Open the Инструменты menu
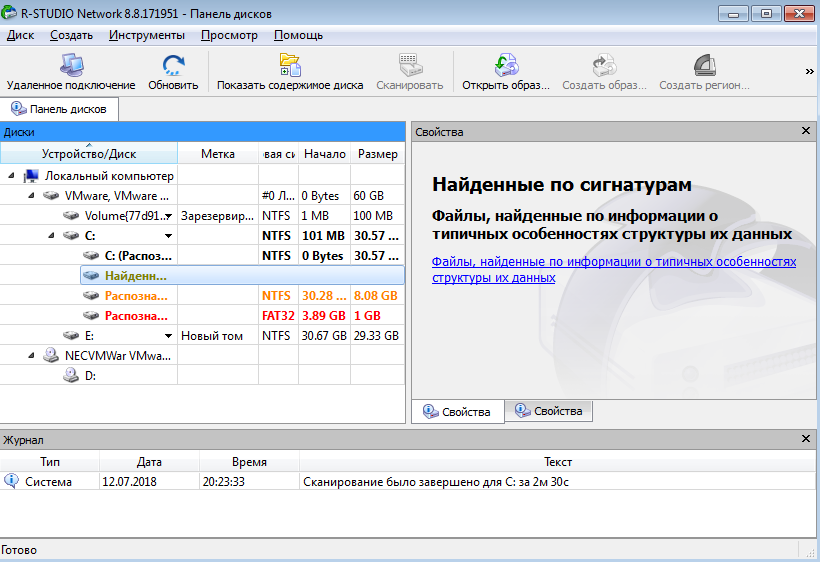This screenshot has height=562, width=820. (x=146, y=35)
